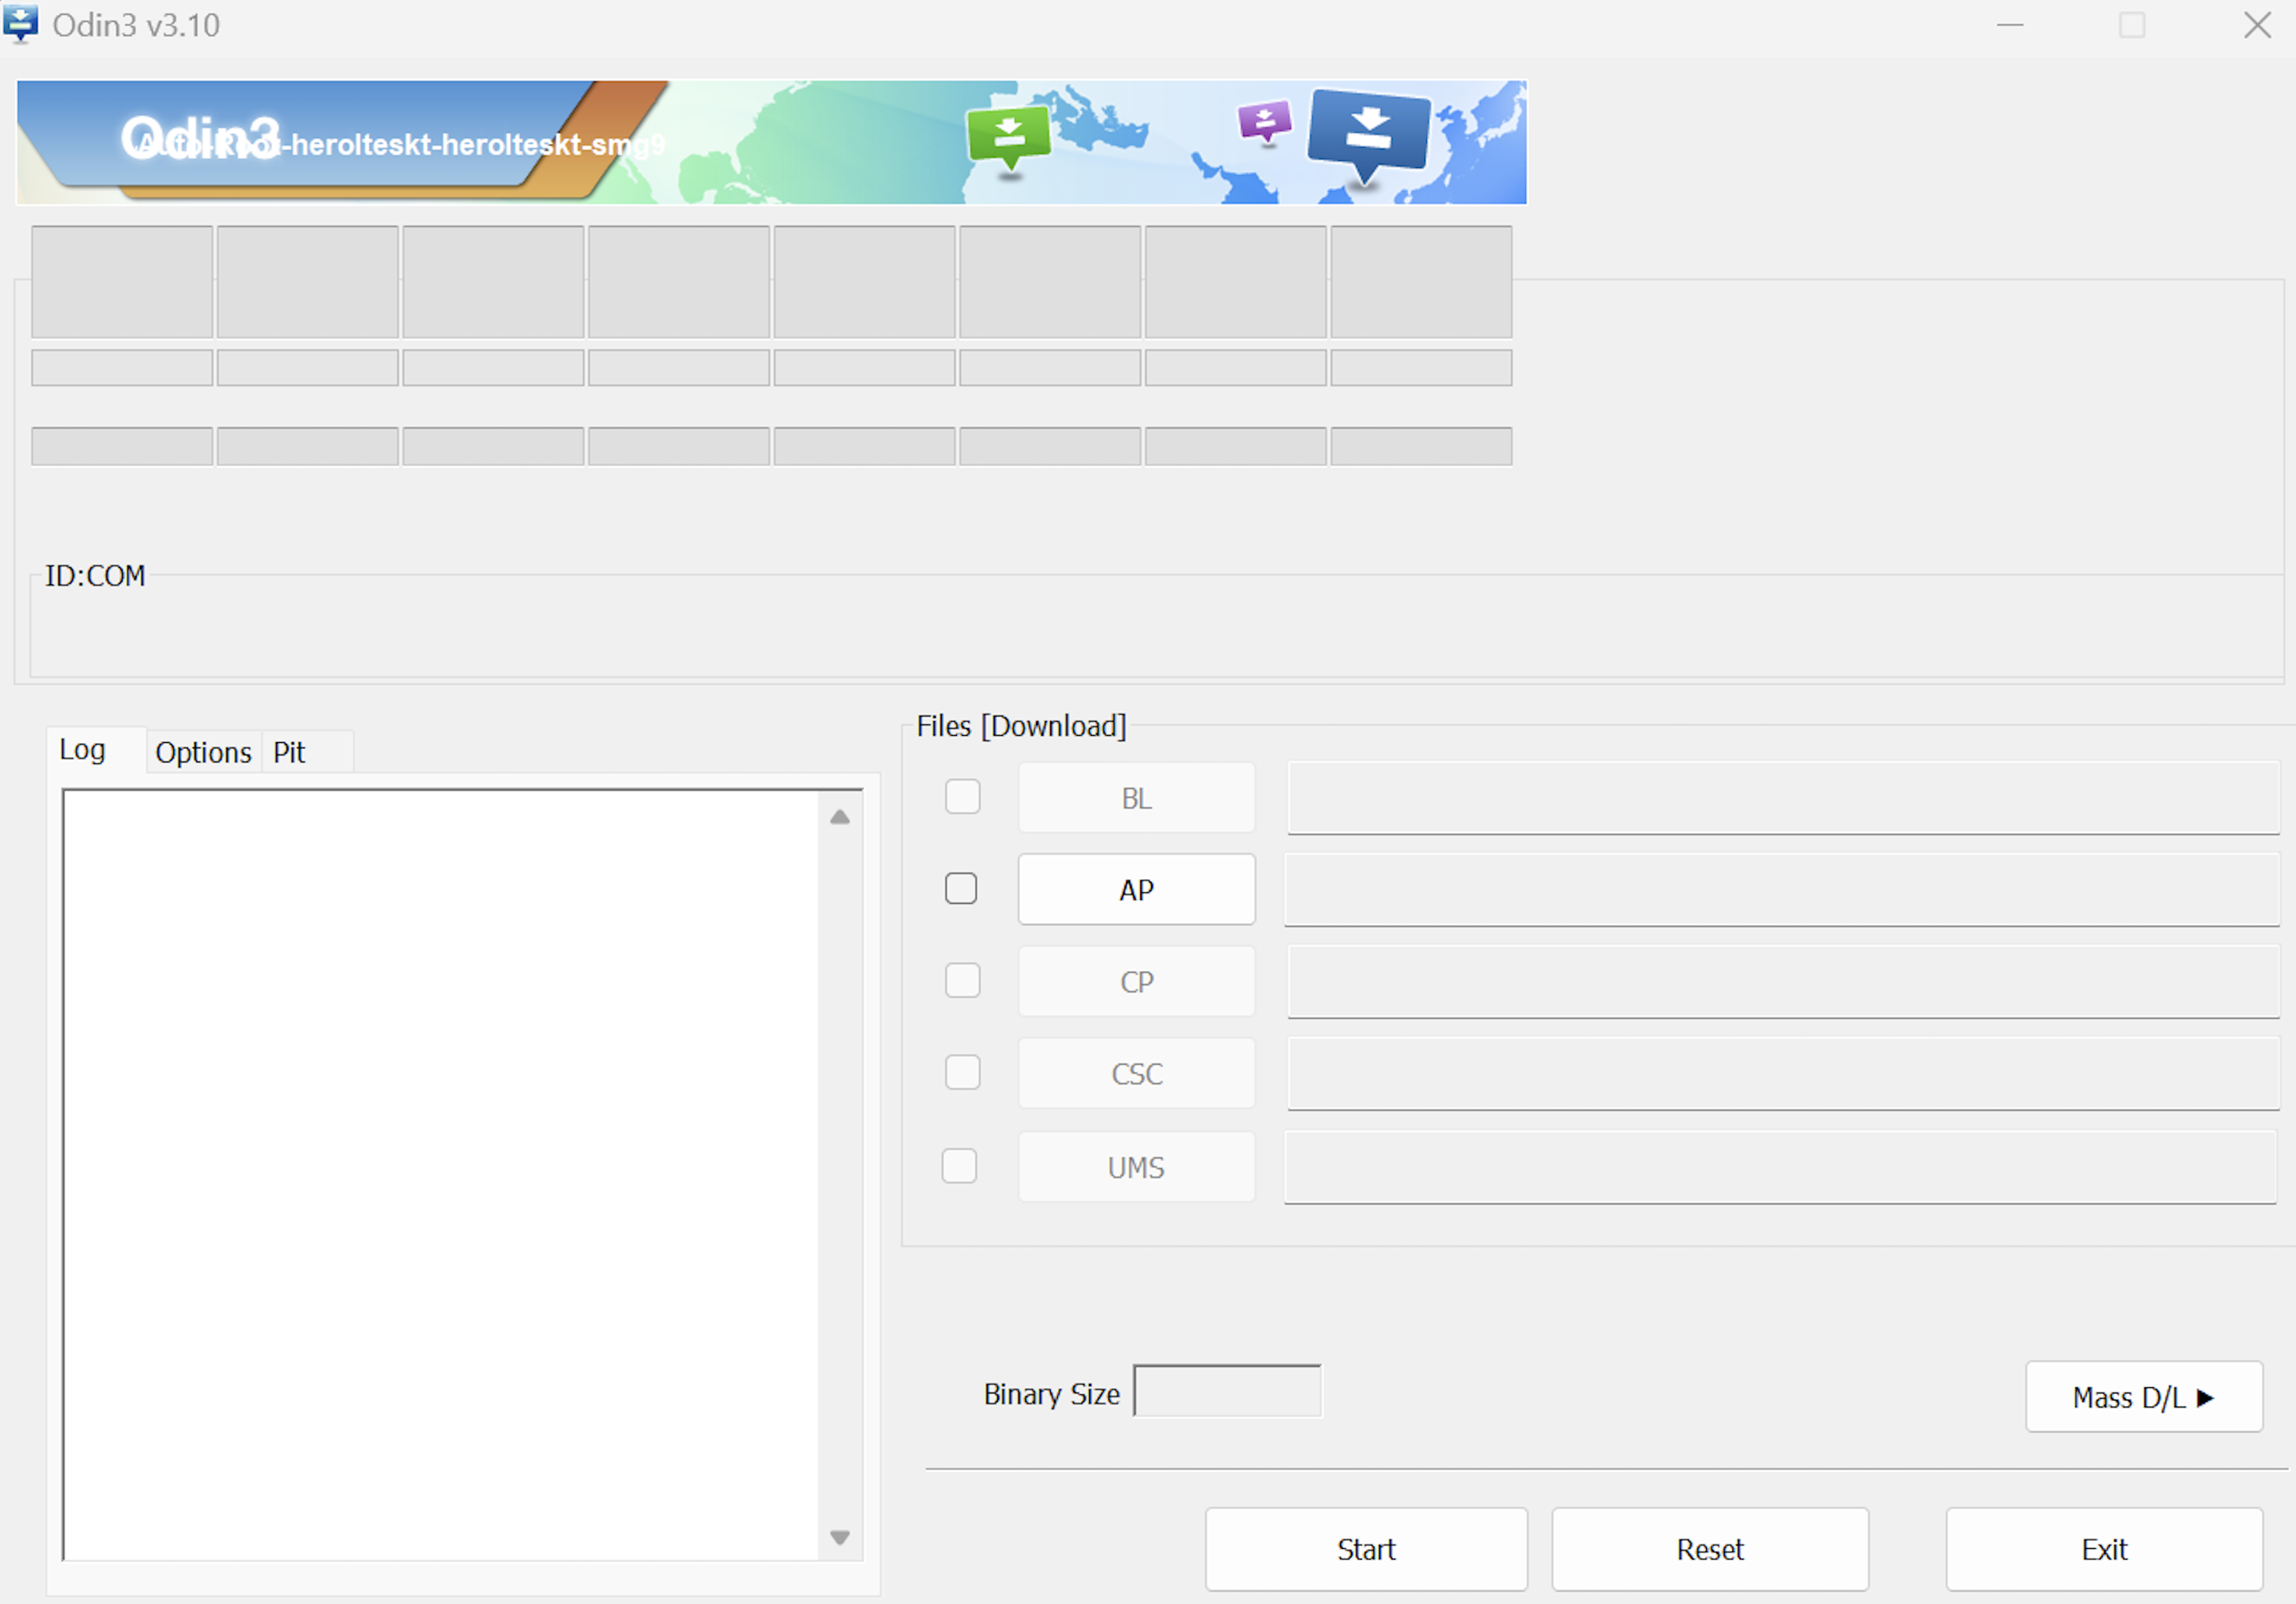
Task: Enable the AP file checkbox
Action: [961, 888]
